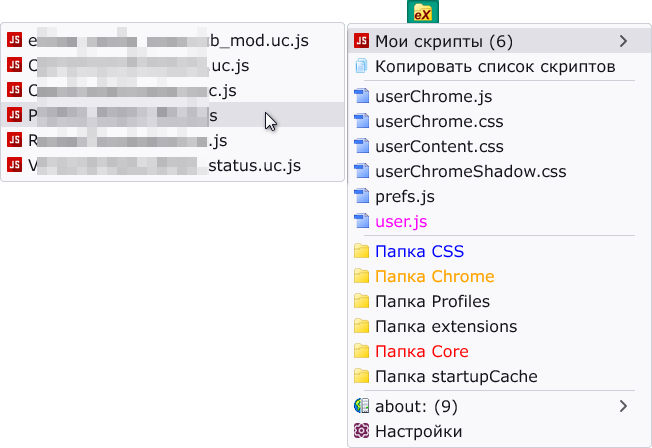This screenshot has height=448, width=652.
Task: Open Папка Profiles folder
Action: [x=499, y=301]
